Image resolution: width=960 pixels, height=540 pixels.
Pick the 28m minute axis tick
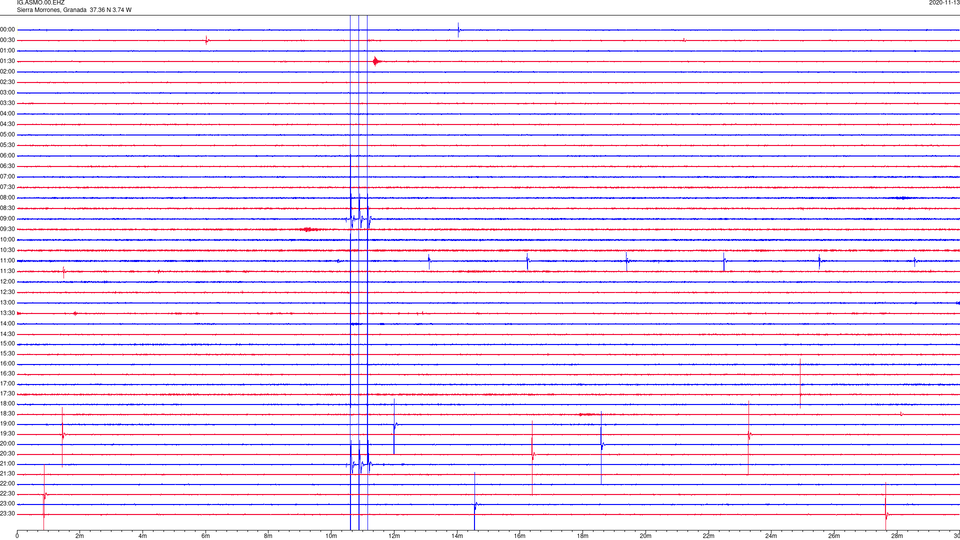[x=896, y=536]
